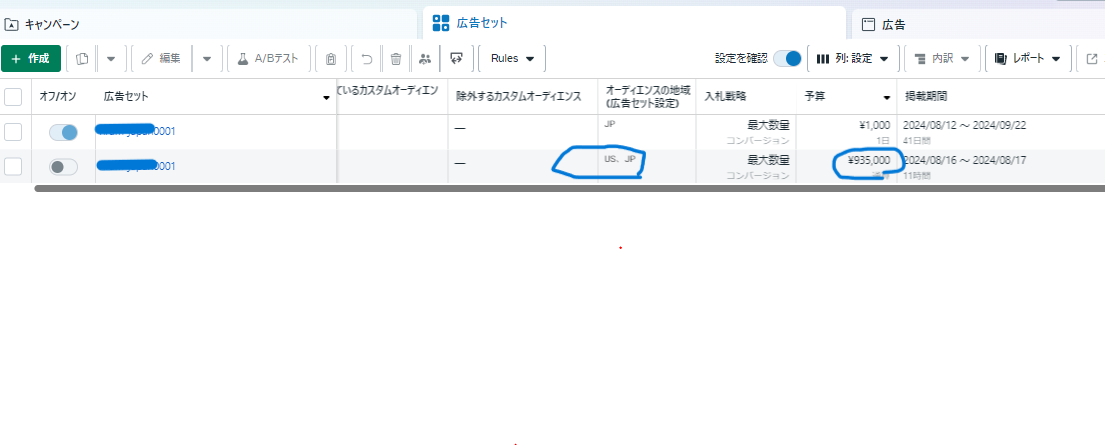
Task: Open the ad set name link in the US, JP row
Action: [136, 166]
